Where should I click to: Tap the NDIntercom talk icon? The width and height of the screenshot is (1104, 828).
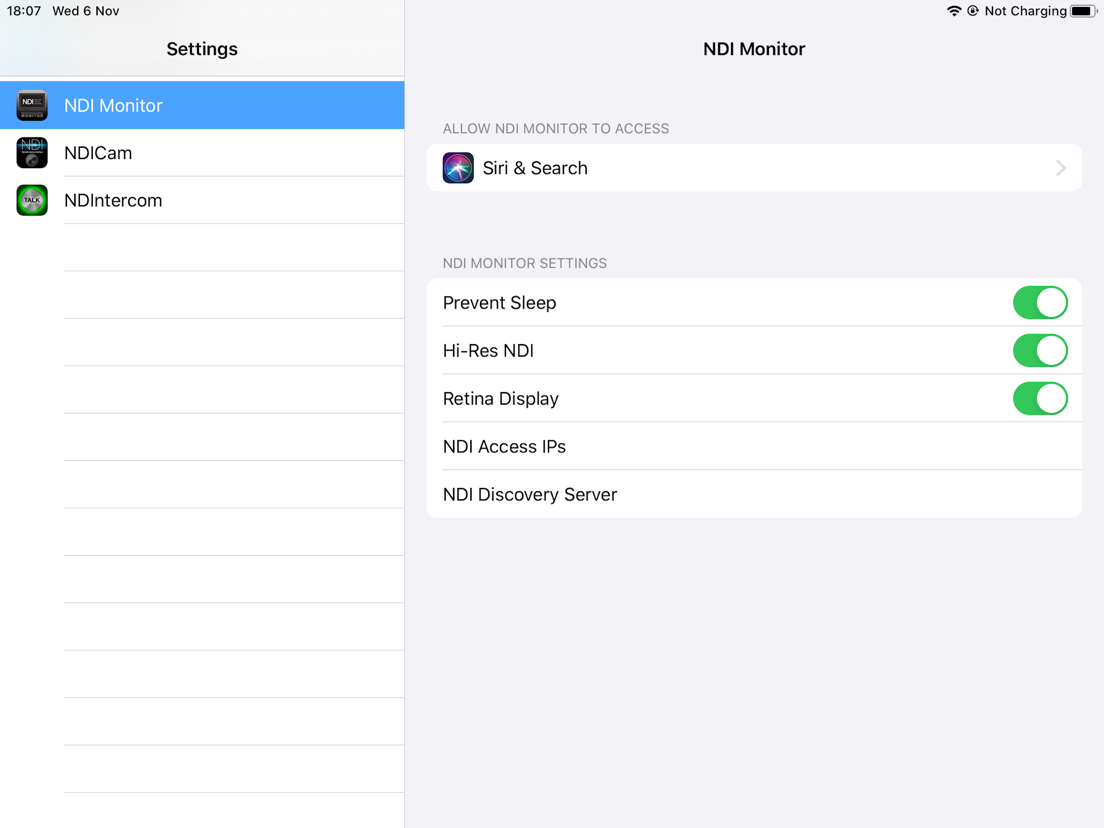tap(32, 200)
